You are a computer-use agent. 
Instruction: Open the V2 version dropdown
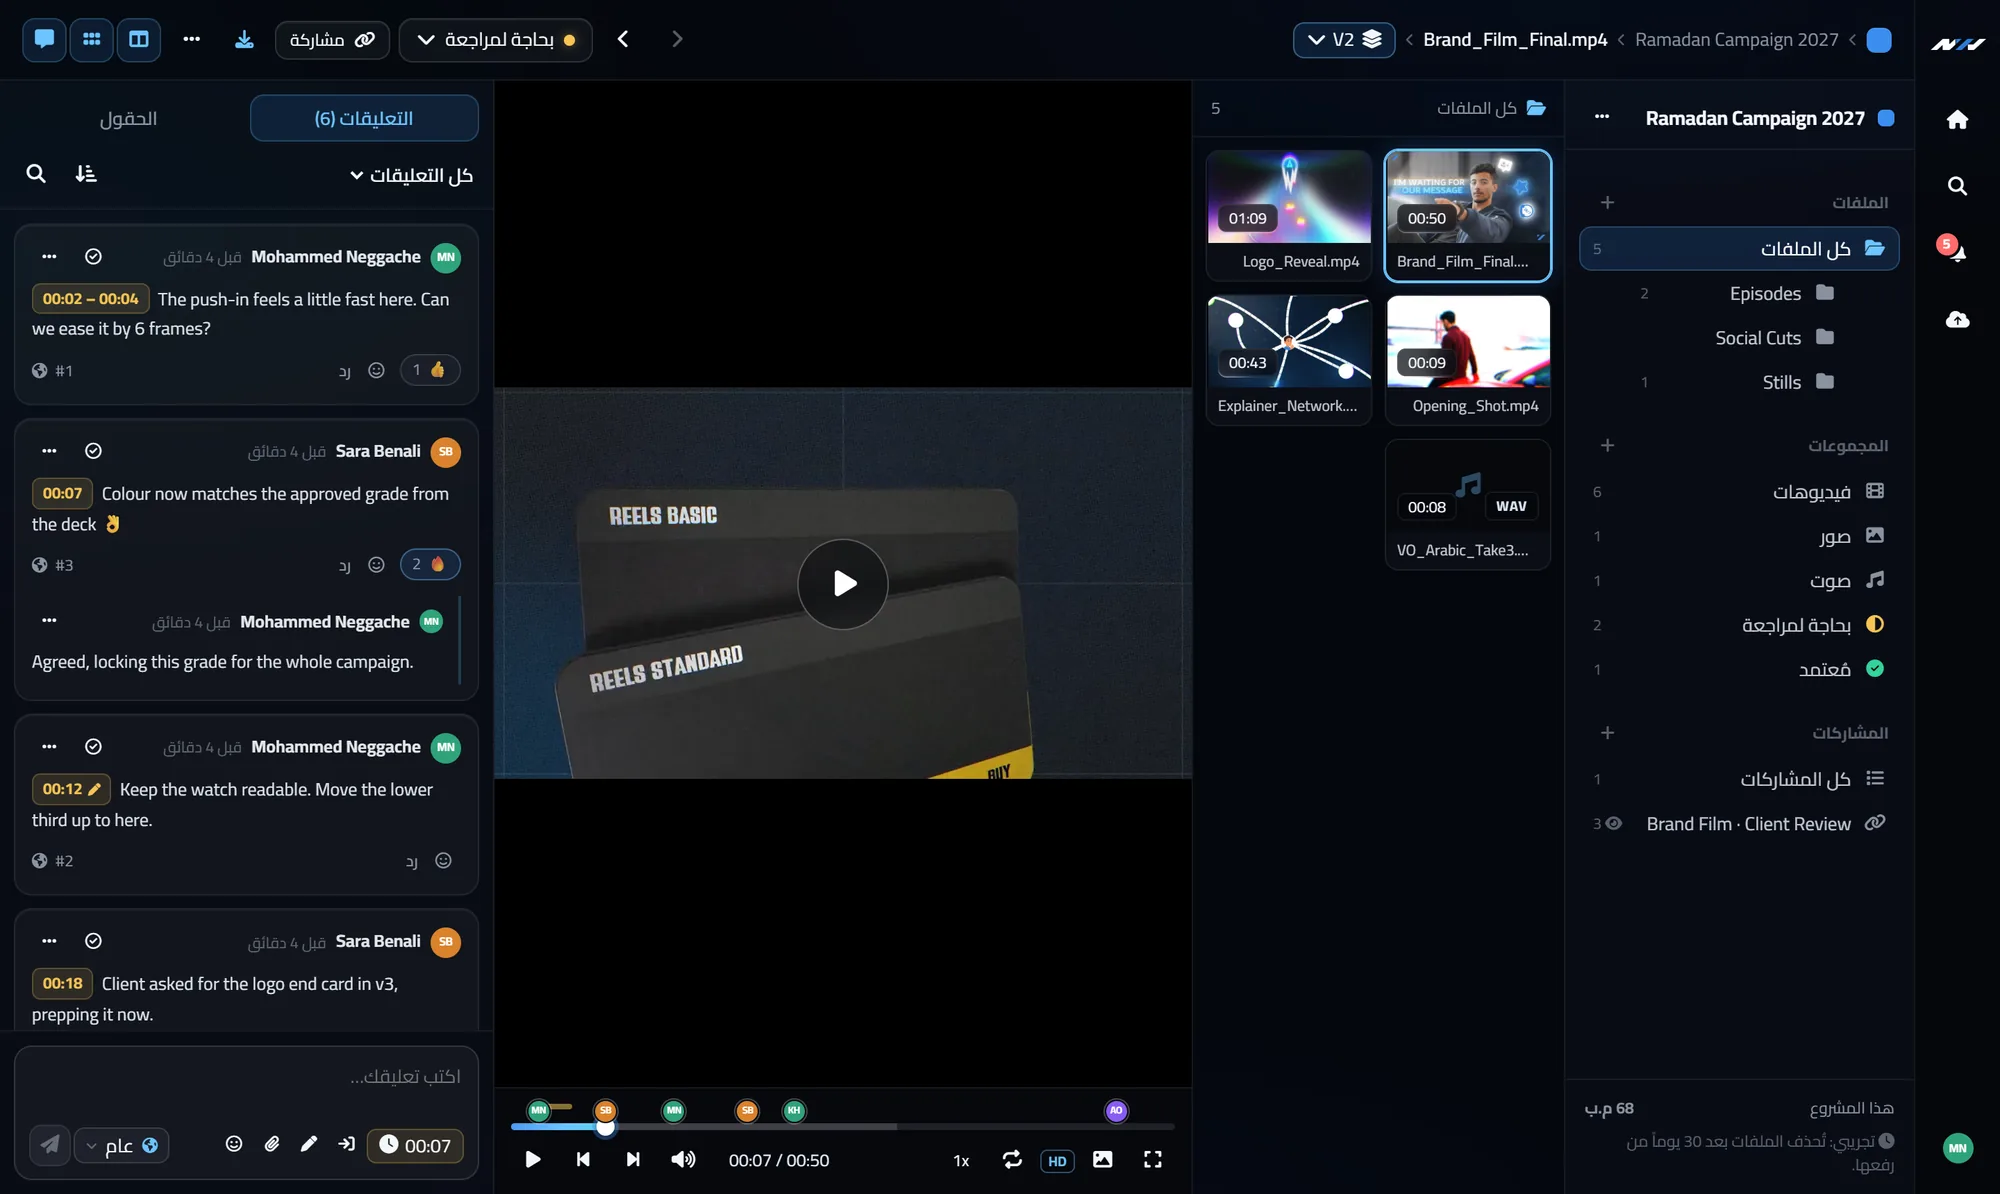(1344, 39)
